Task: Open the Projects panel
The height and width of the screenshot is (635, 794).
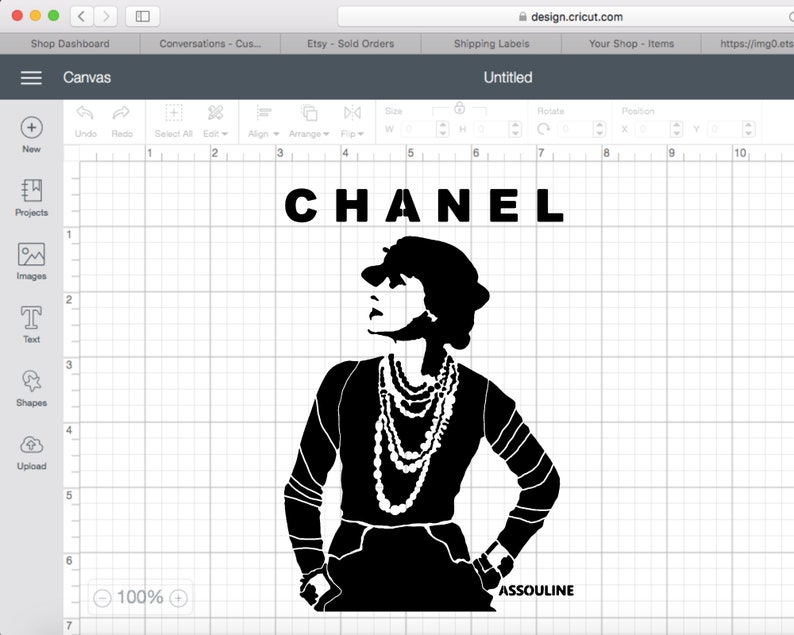Action: point(31,198)
